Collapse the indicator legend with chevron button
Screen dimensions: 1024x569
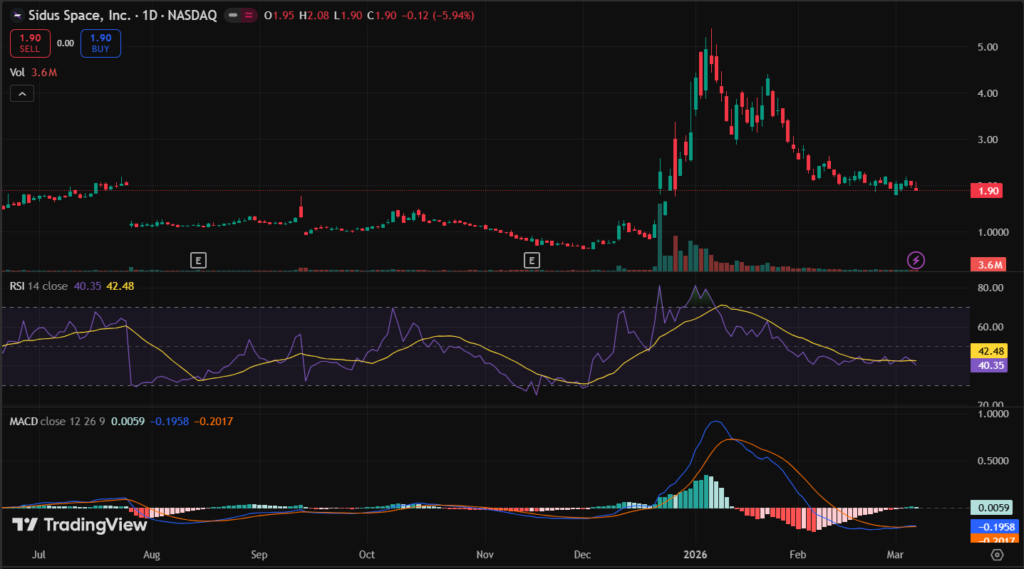23,94
